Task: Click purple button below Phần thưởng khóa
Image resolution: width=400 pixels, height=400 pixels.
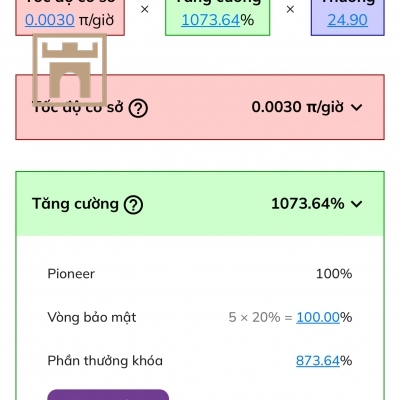Action: coord(108,395)
